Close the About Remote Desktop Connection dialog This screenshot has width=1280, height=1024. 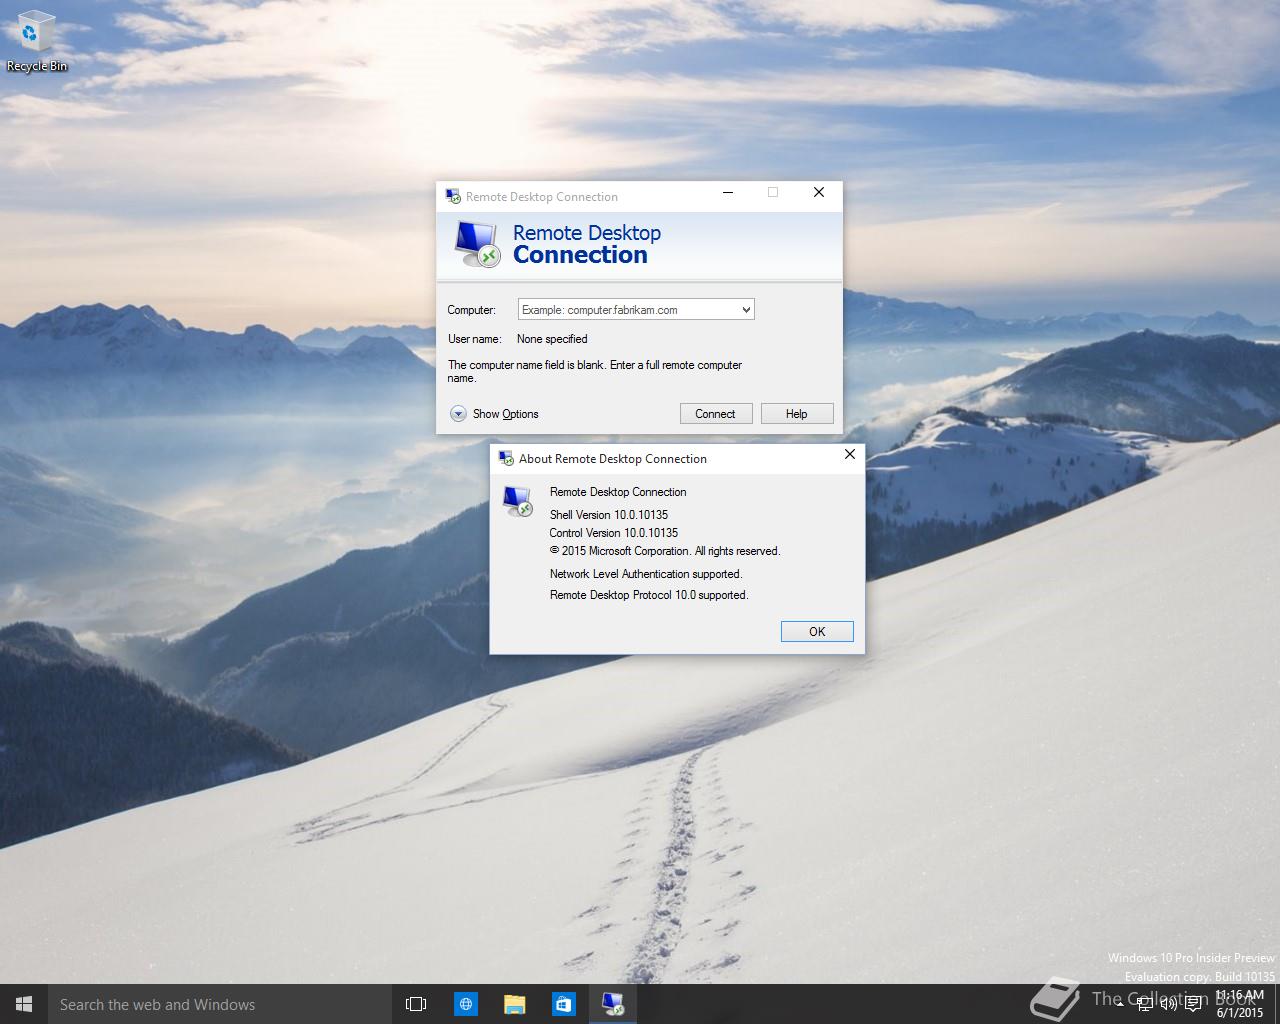pyautogui.click(x=850, y=454)
